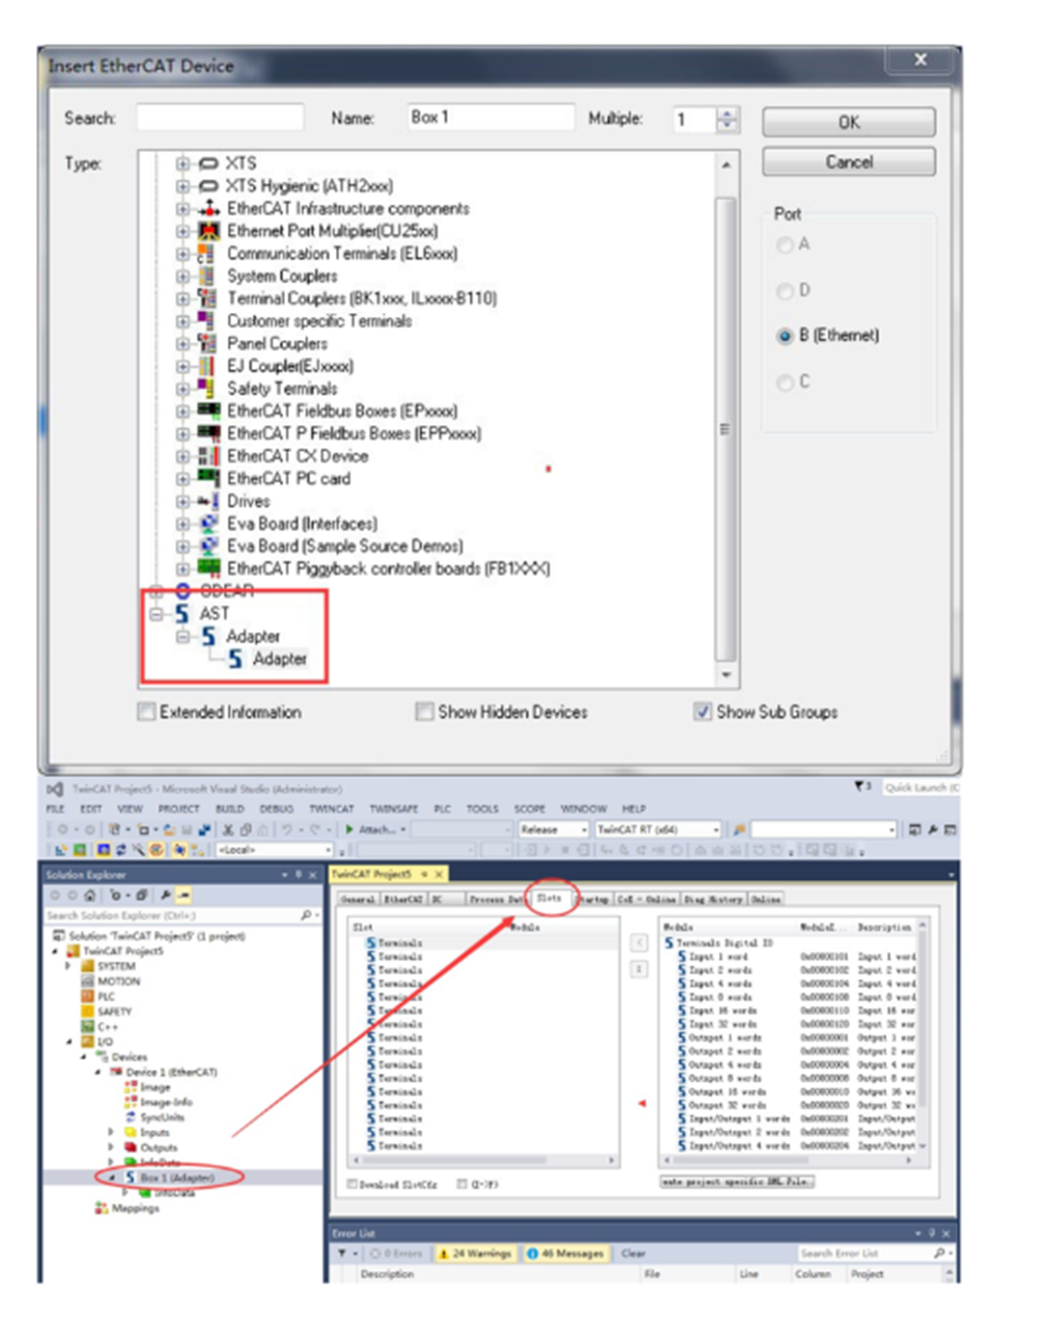Click the Inputs folder icon under Device 1
Screen dimensions: 1039x1330
point(130,1133)
